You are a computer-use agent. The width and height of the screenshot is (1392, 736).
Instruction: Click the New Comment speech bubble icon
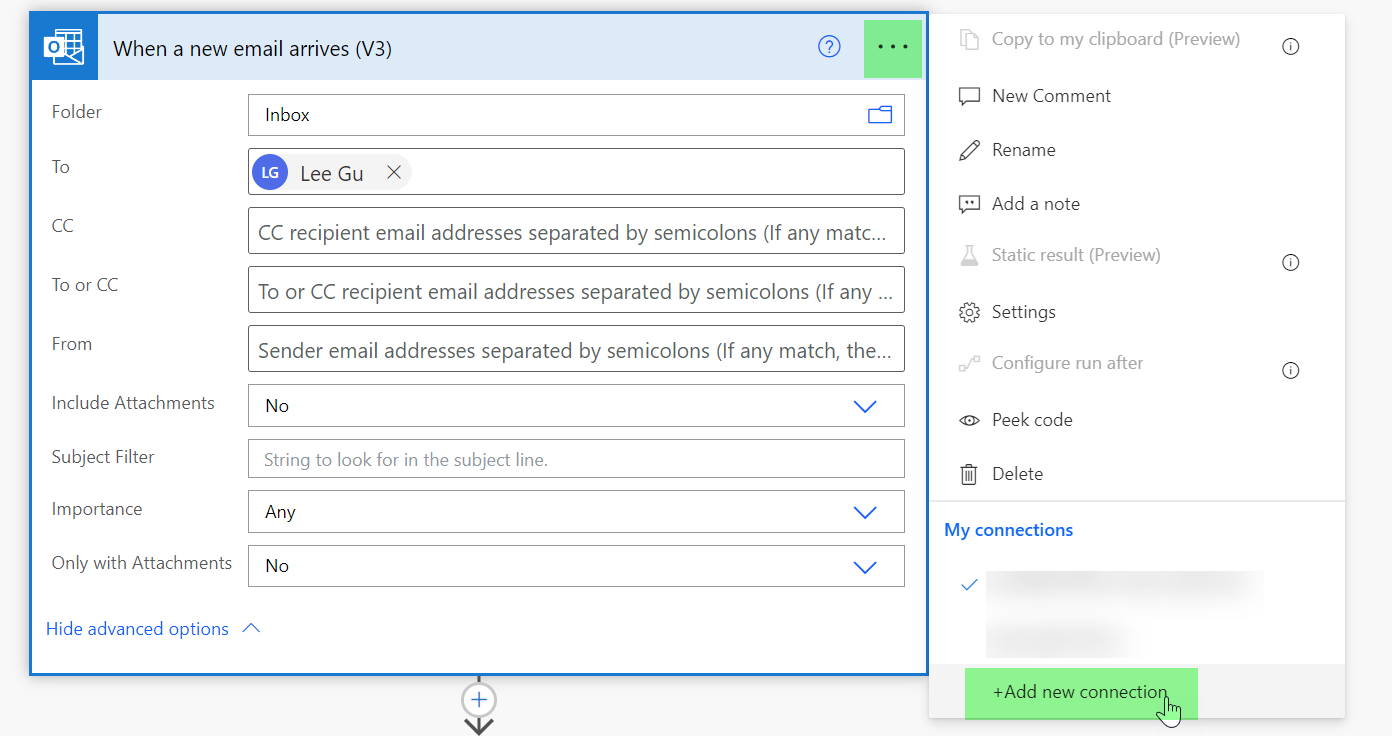point(968,96)
